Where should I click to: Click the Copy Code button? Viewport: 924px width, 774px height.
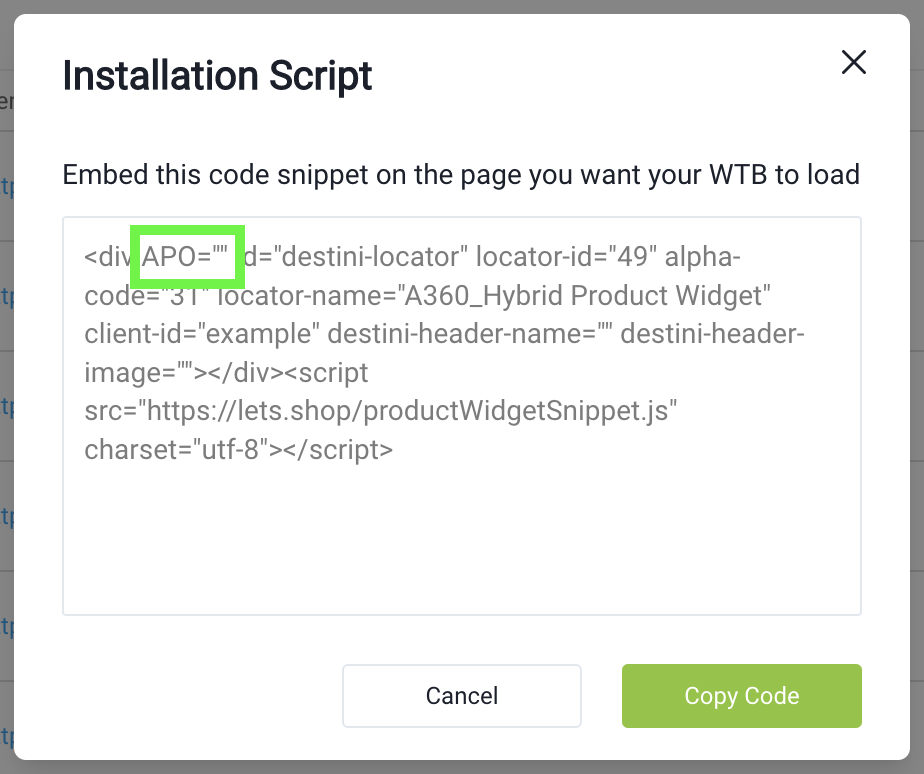point(741,696)
